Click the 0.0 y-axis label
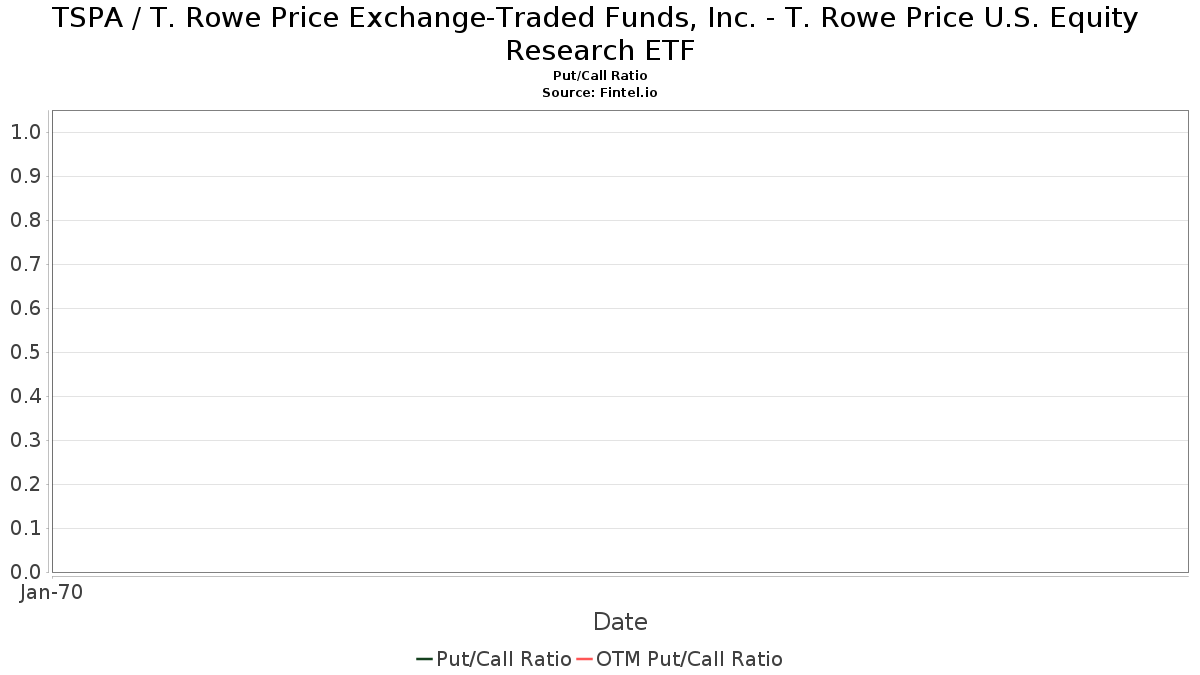1200x675 pixels. click(x=25, y=572)
